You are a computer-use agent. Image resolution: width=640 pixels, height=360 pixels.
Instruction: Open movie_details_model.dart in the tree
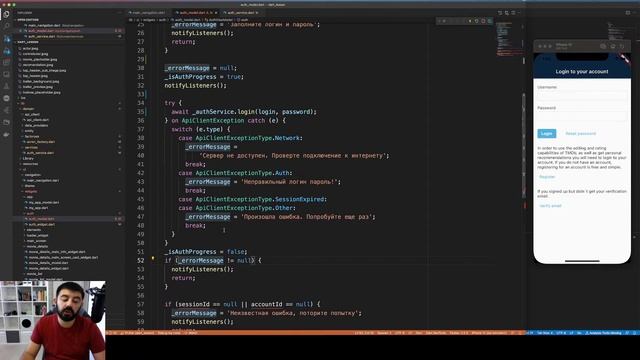pos(48,263)
